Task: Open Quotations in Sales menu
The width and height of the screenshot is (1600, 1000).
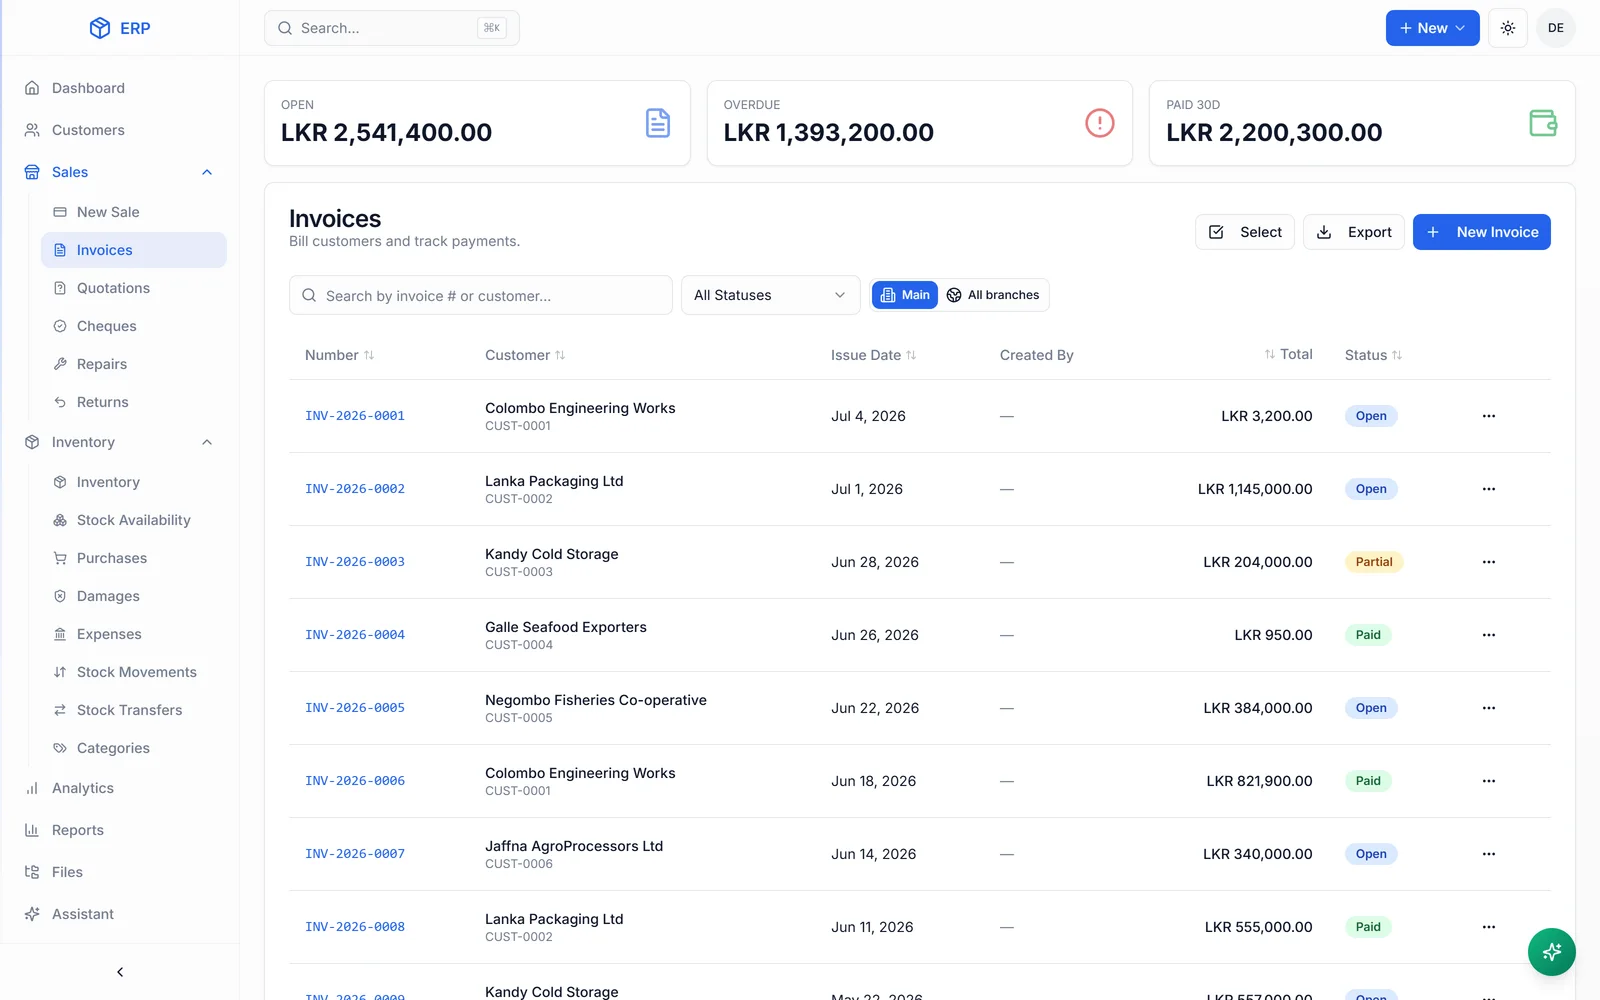Action: tap(134, 288)
